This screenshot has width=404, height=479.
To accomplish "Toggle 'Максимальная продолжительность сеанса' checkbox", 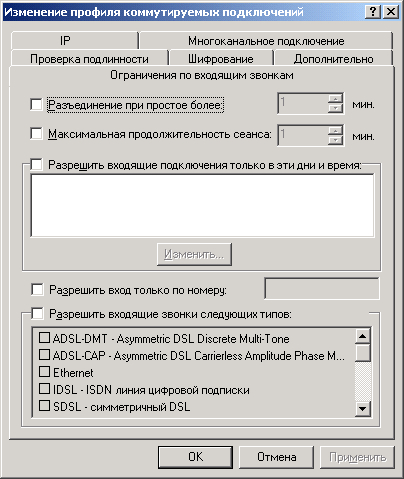I will 36,134.
